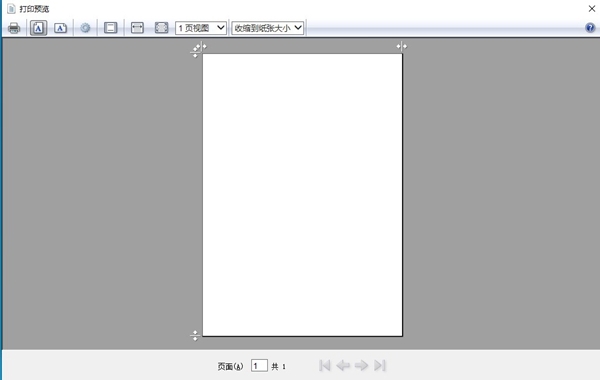Screen dimensions: 600x380
Task: Click the right margin adjust handle above page
Action: 402,47
